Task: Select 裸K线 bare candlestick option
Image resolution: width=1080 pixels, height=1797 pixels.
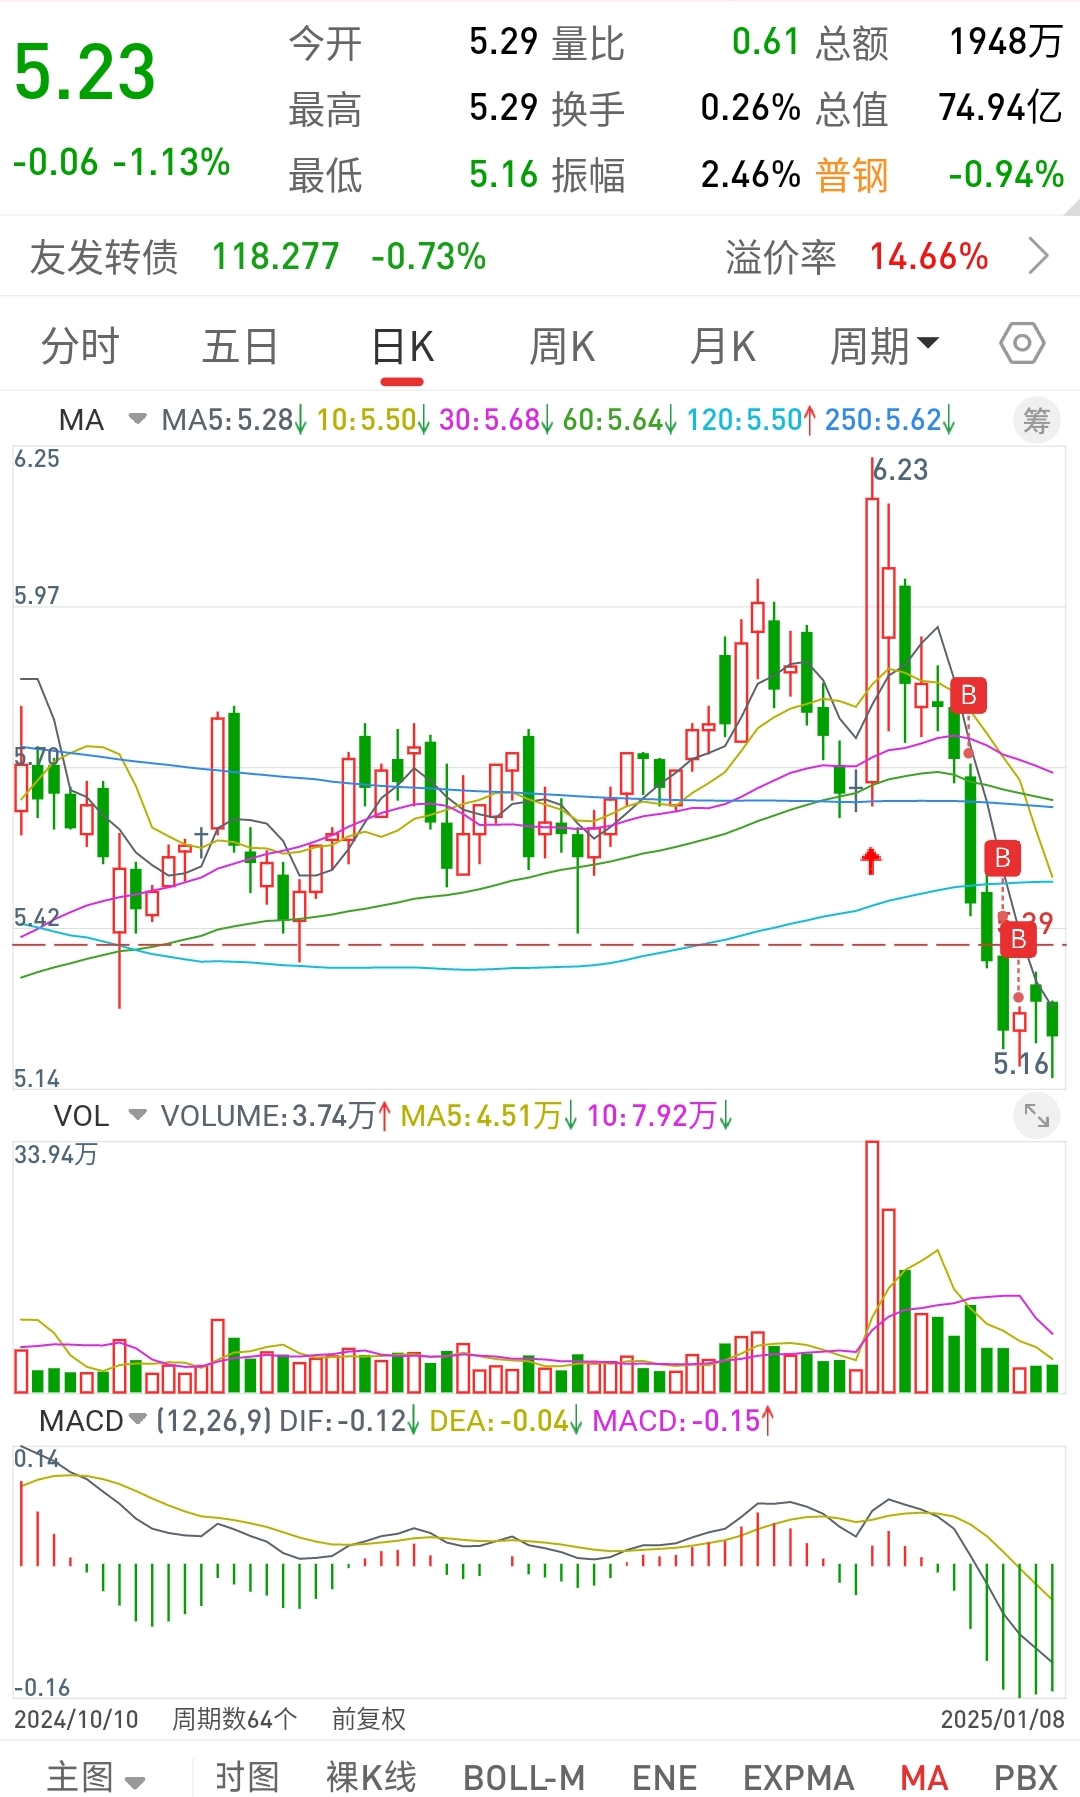Action: (x=371, y=1777)
